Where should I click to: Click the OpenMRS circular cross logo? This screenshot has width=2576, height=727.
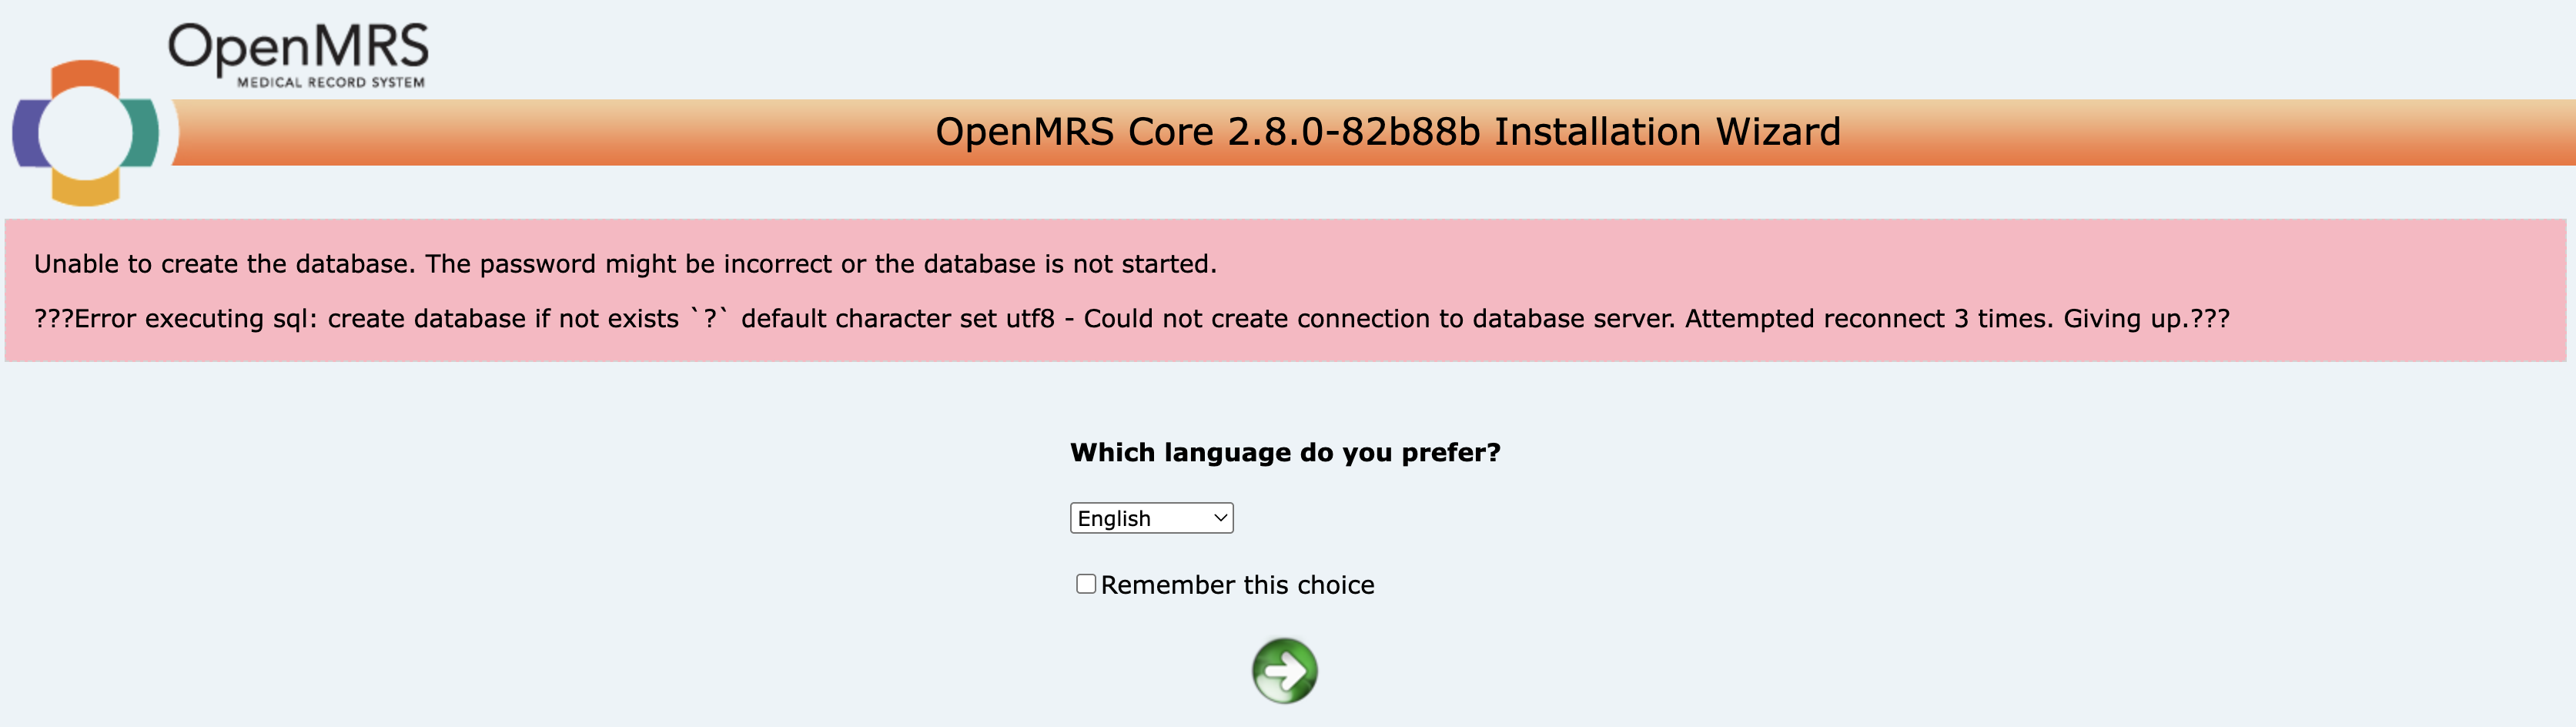pyautogui.click(x=86, y=133)
